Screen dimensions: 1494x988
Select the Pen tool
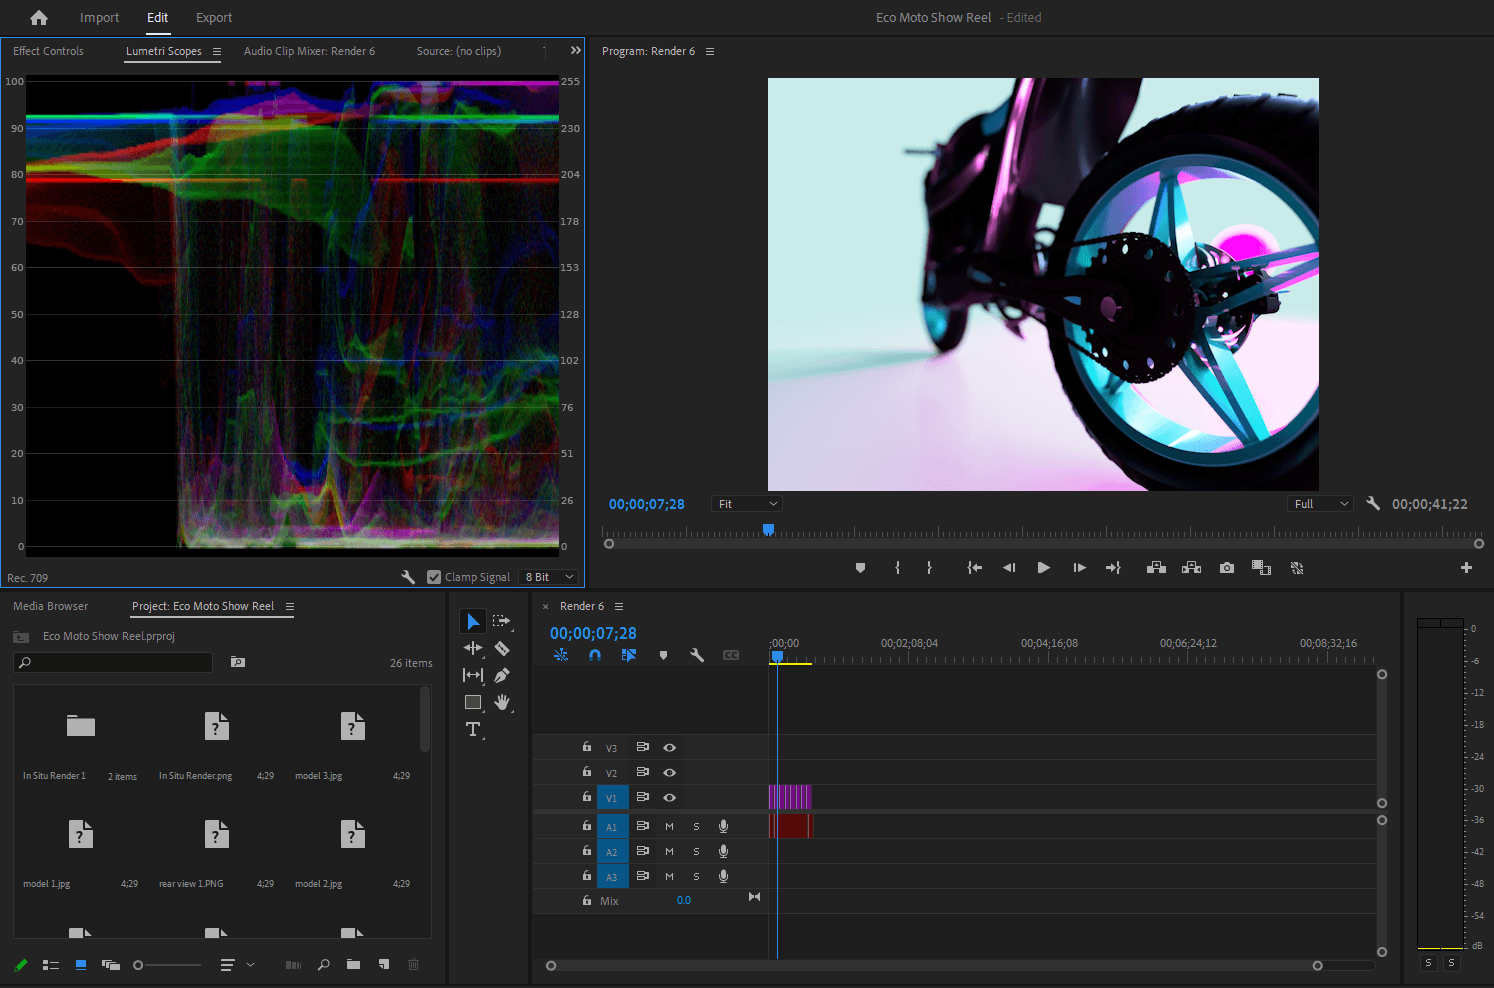(502, 675)
